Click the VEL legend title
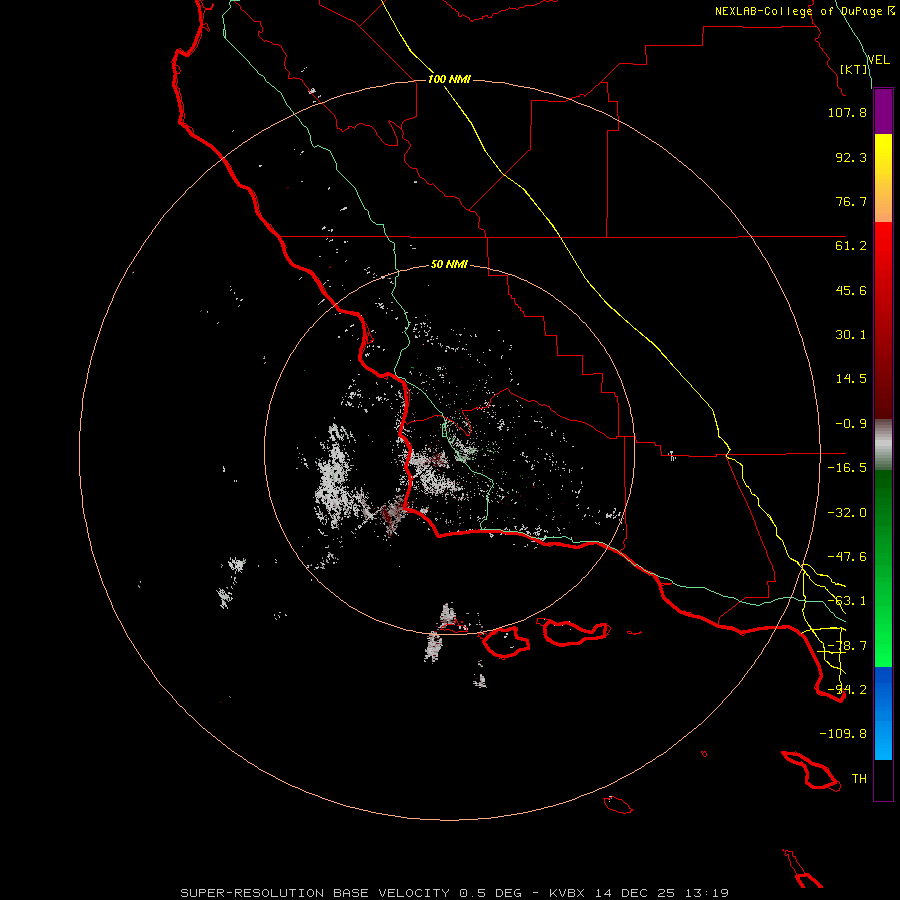Viewport: 900px width, 900px height. click(878, 60)
